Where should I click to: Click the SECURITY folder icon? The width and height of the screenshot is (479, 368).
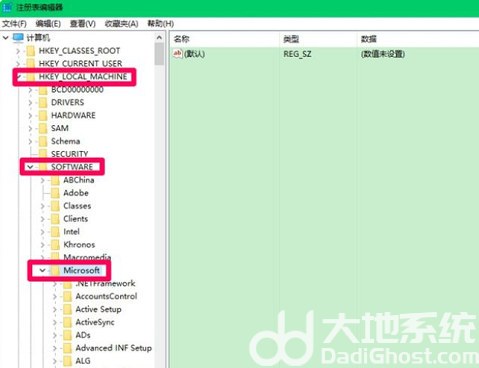tap(43, 154)
